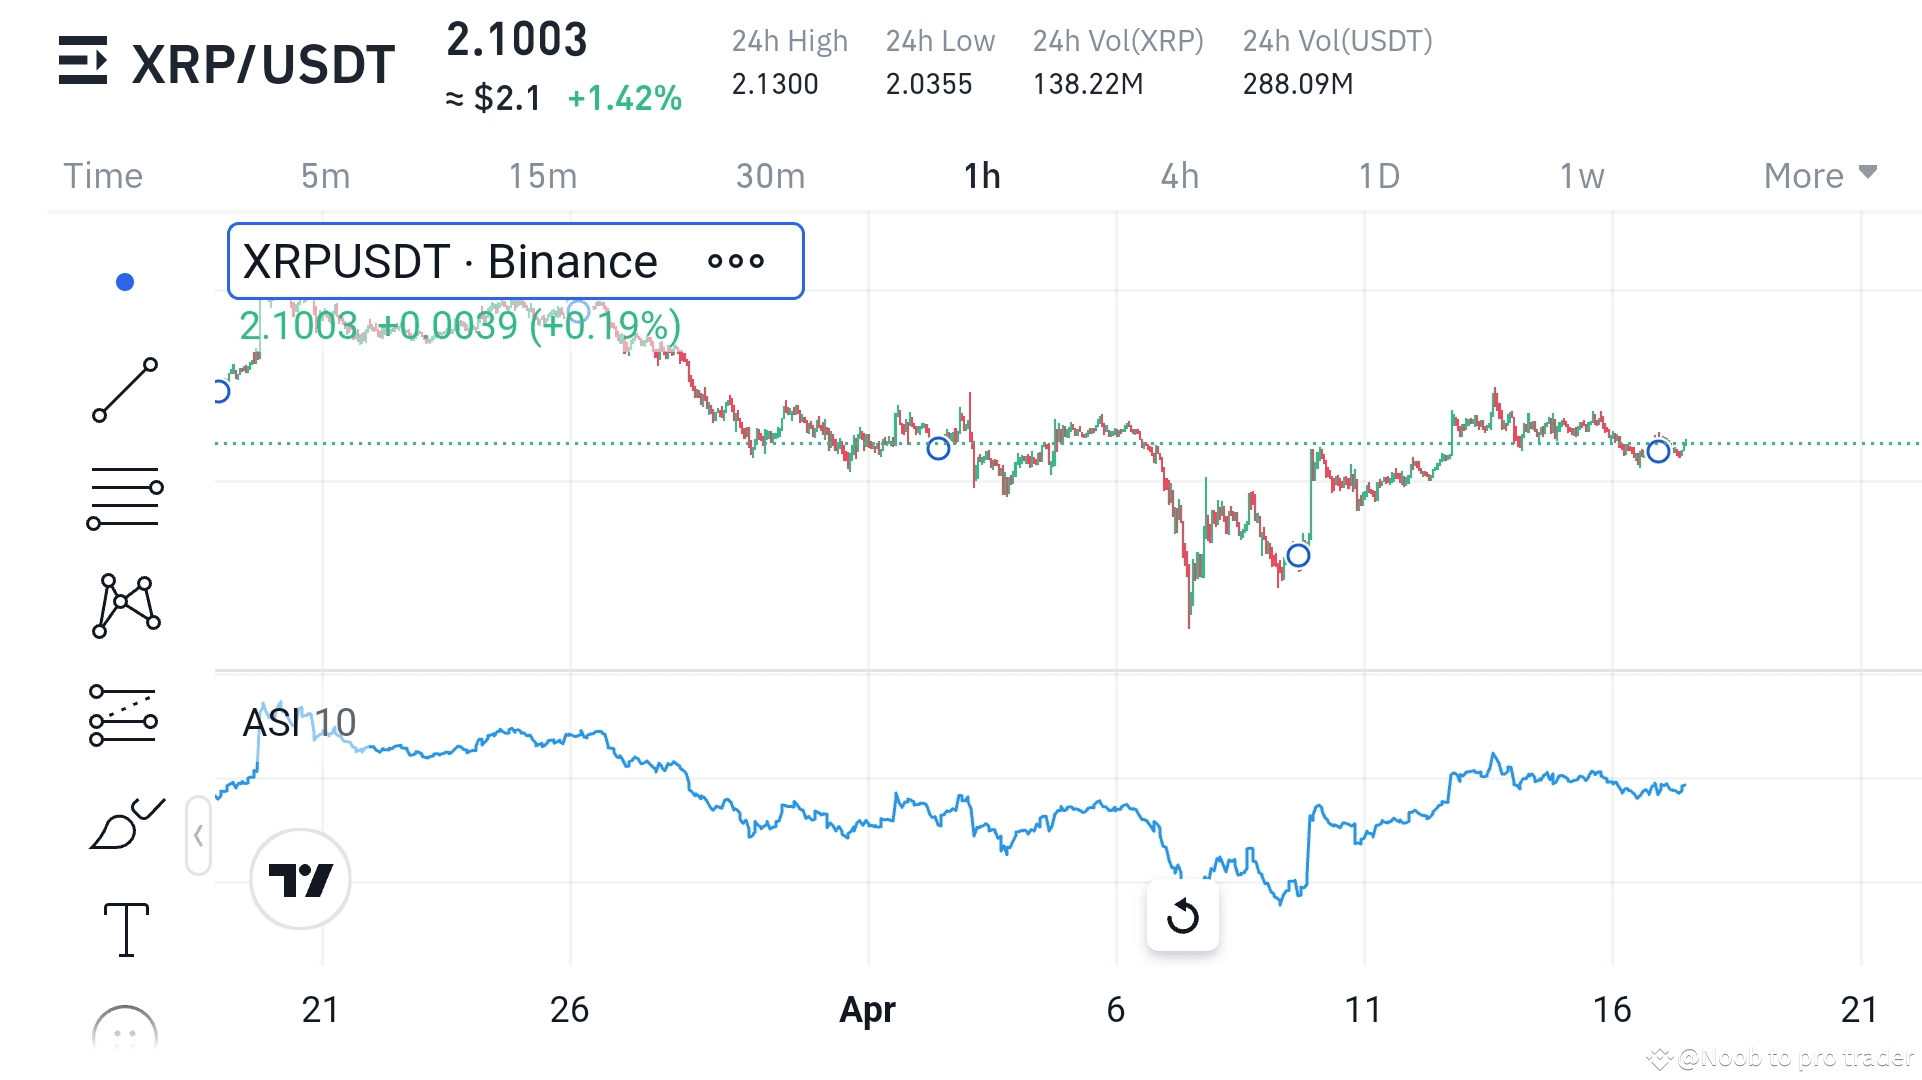Open the Fibonacci retracement tool
This screenshot has width=1922, height=1080.
(125, 497)
